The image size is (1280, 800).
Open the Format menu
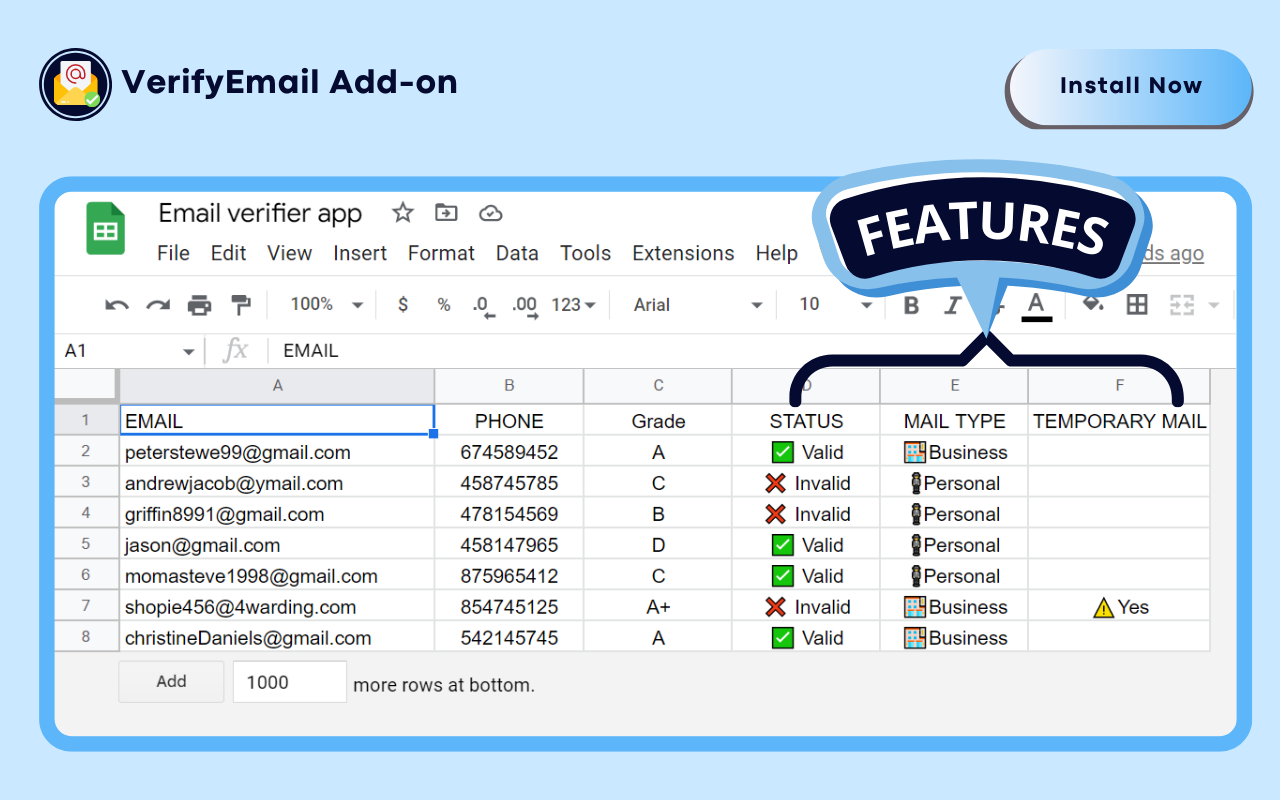[441, 253]
